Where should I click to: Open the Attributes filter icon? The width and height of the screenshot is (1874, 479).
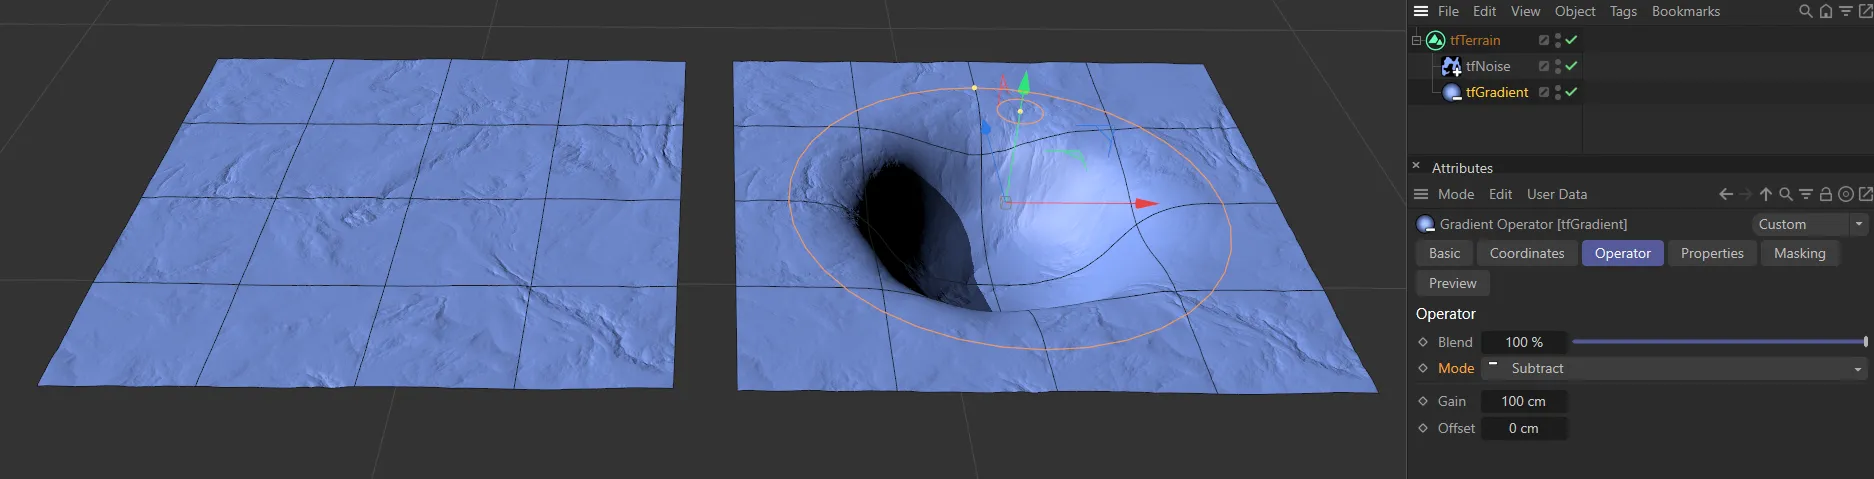point(1806,194)
